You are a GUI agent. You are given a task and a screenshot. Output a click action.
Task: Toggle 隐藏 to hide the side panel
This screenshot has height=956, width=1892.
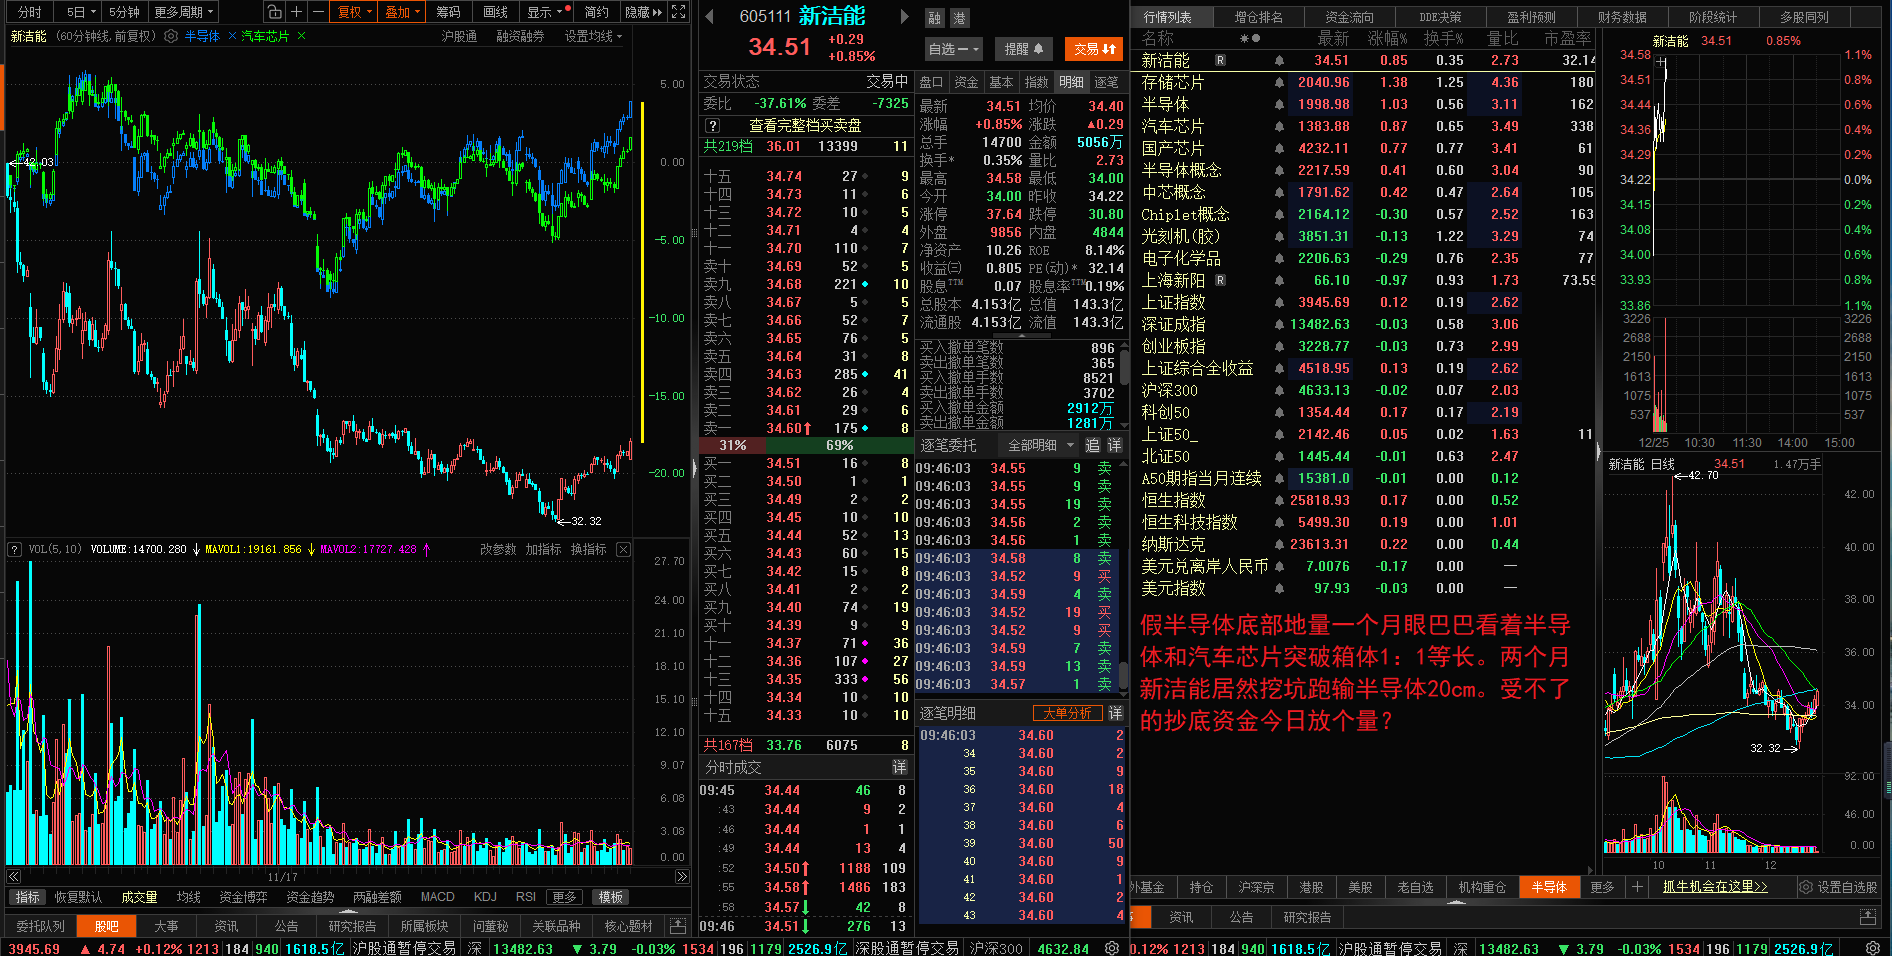[643, 12]
